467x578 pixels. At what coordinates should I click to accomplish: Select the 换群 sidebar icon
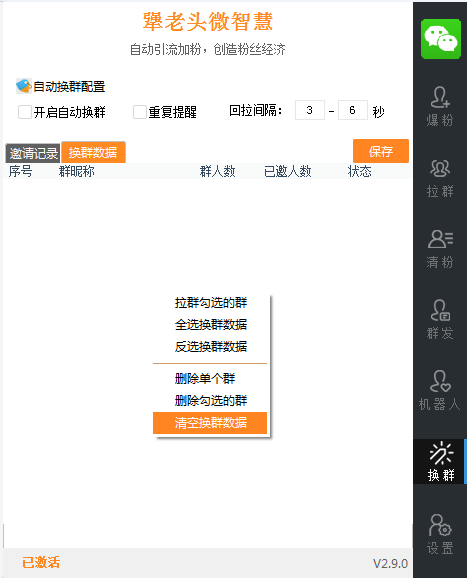[x=440, y=461]
